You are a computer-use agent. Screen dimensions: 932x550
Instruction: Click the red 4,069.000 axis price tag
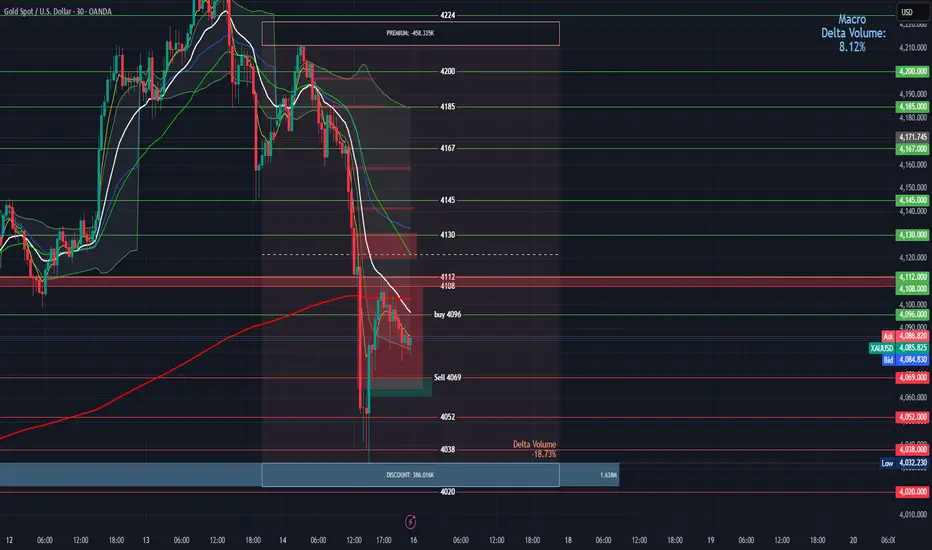coord(912,378)
